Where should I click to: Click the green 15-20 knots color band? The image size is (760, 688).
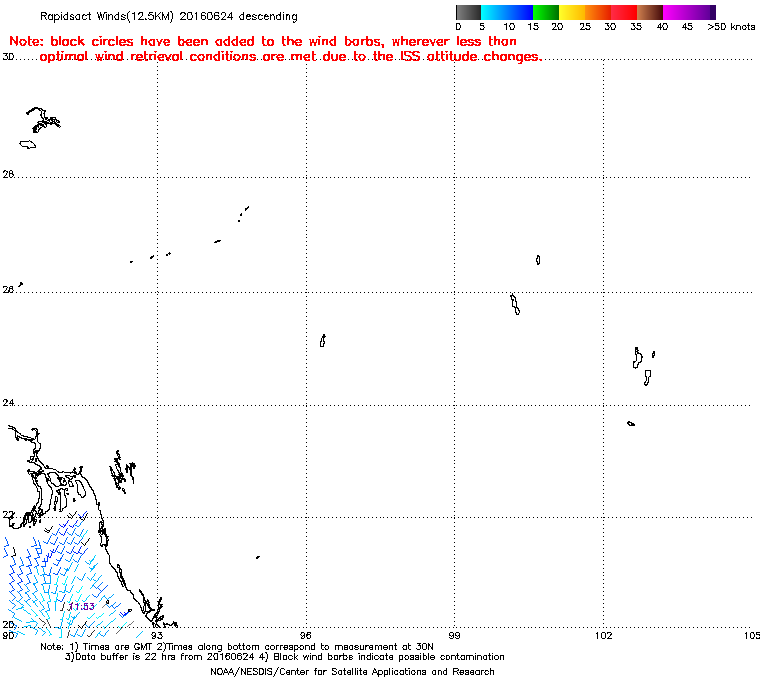tap(546, 12)
